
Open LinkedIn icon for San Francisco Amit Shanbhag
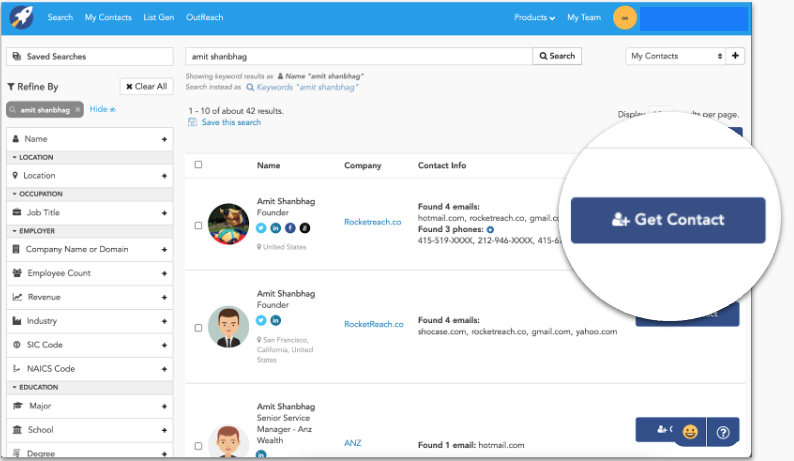275,320
